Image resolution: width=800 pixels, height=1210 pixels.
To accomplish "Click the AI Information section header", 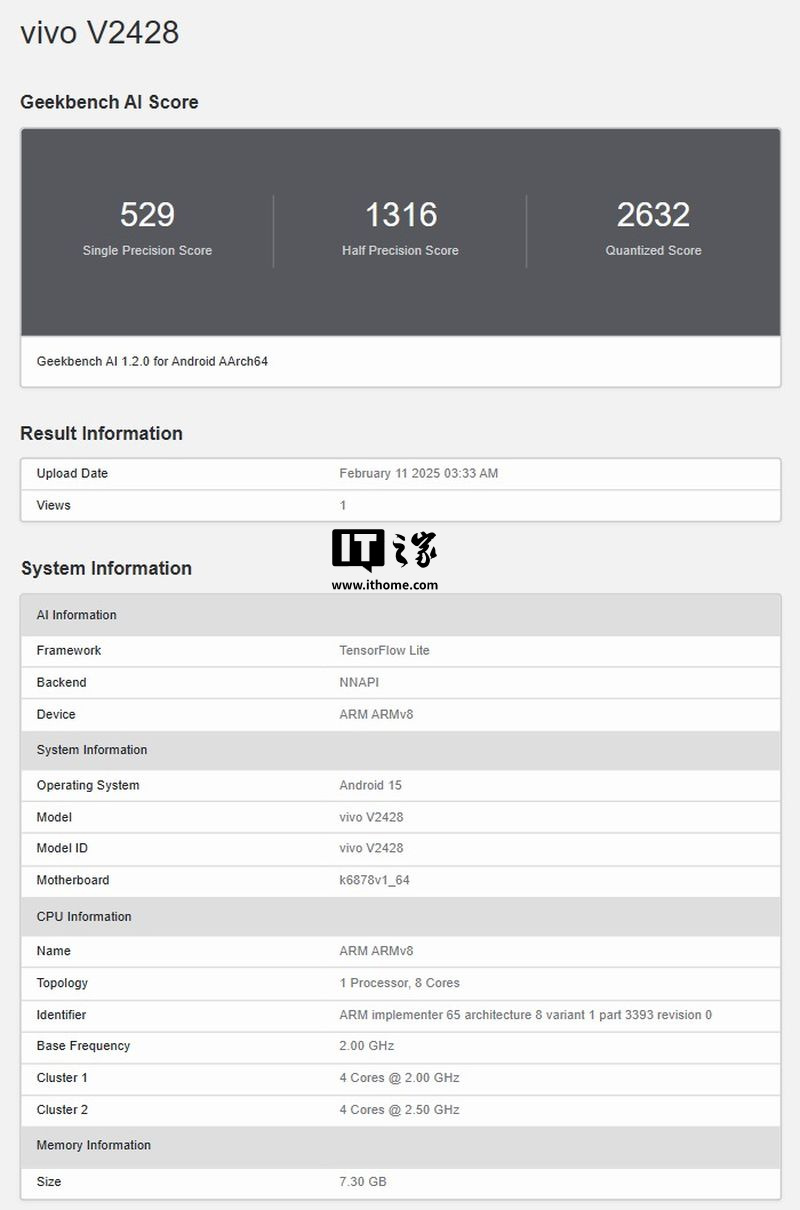I will 77,615.
